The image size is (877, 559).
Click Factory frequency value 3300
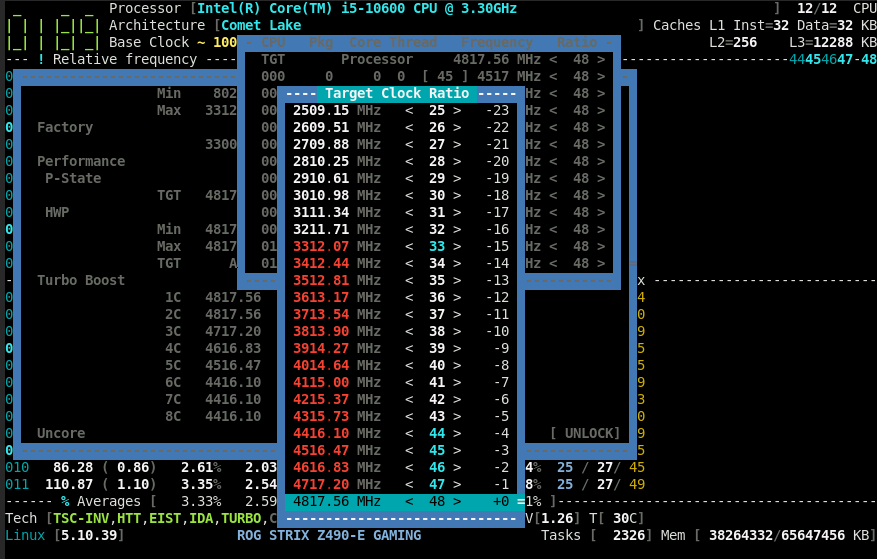pyautogui.click(x=221, y=144)
